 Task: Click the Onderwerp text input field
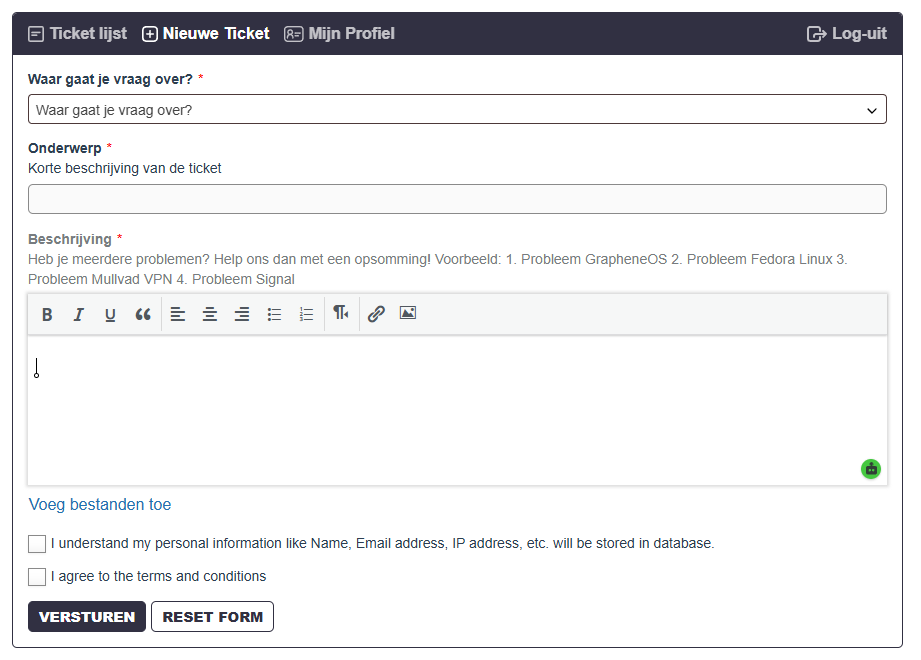coord(457,199)
